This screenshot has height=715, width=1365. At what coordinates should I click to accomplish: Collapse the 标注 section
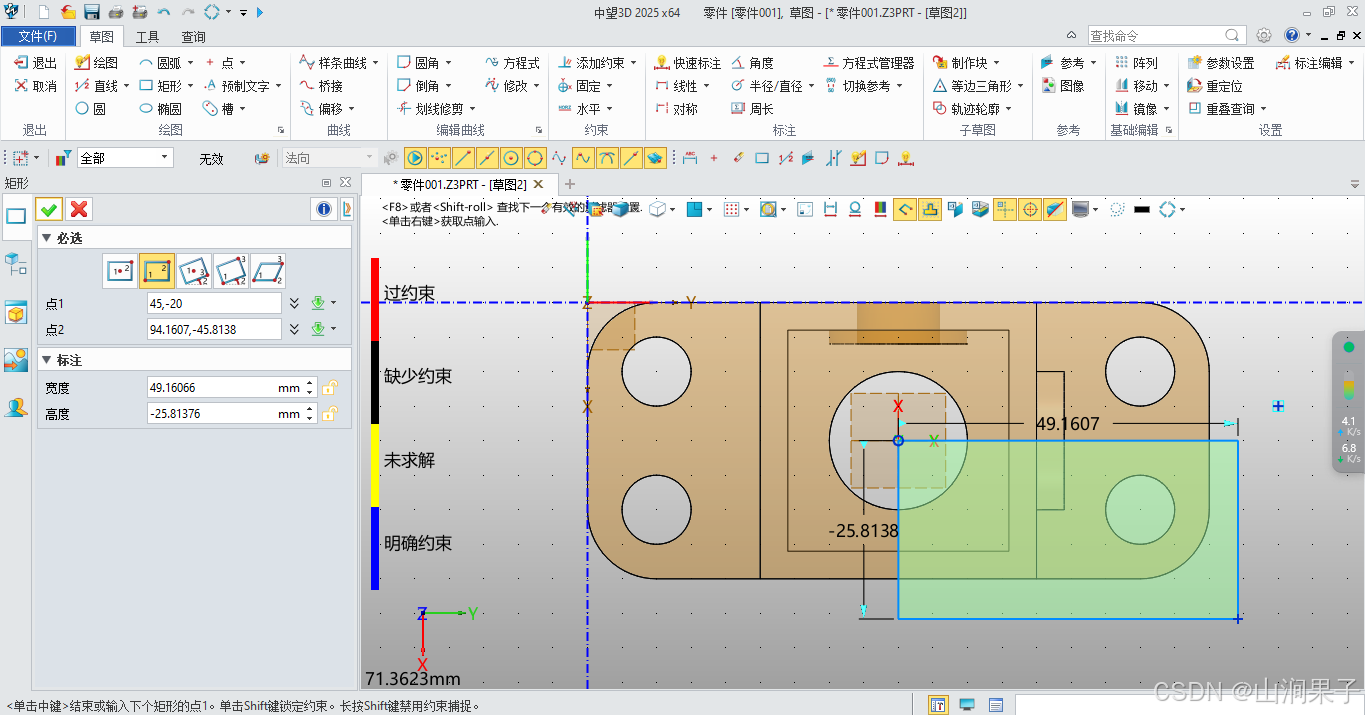pos(47,360)
